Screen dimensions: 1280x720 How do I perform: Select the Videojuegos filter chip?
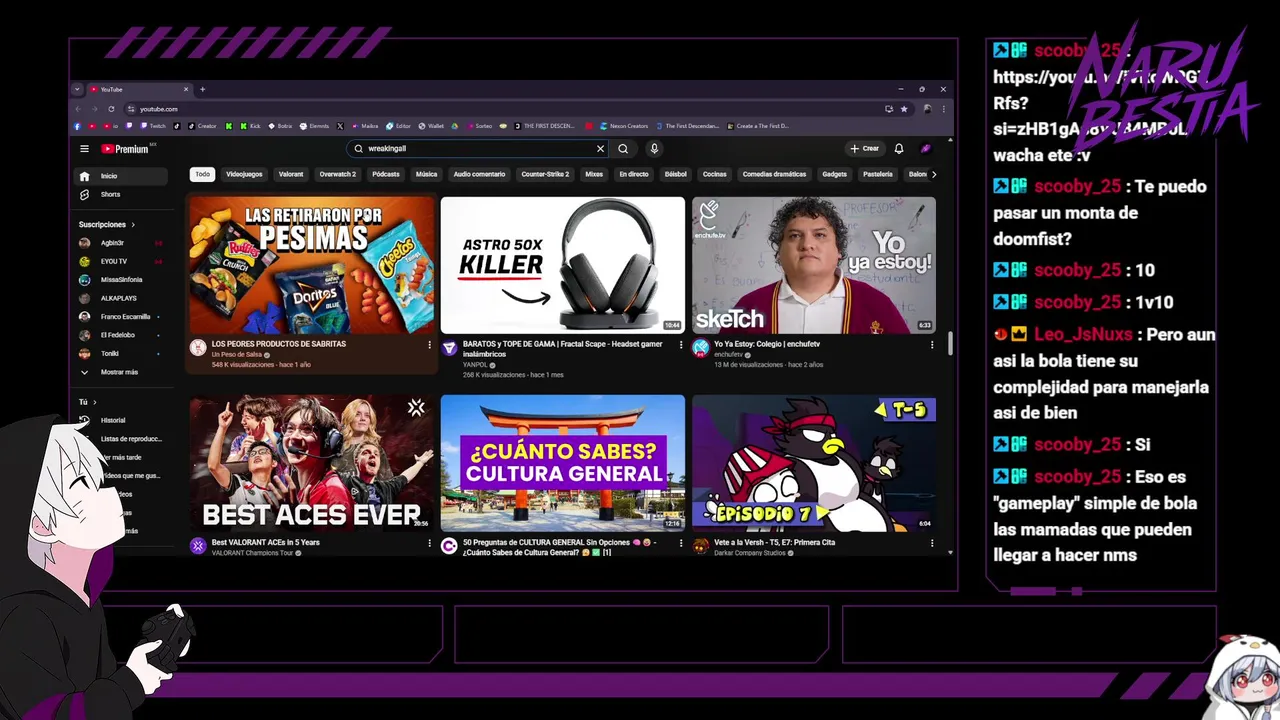[244, 174]
